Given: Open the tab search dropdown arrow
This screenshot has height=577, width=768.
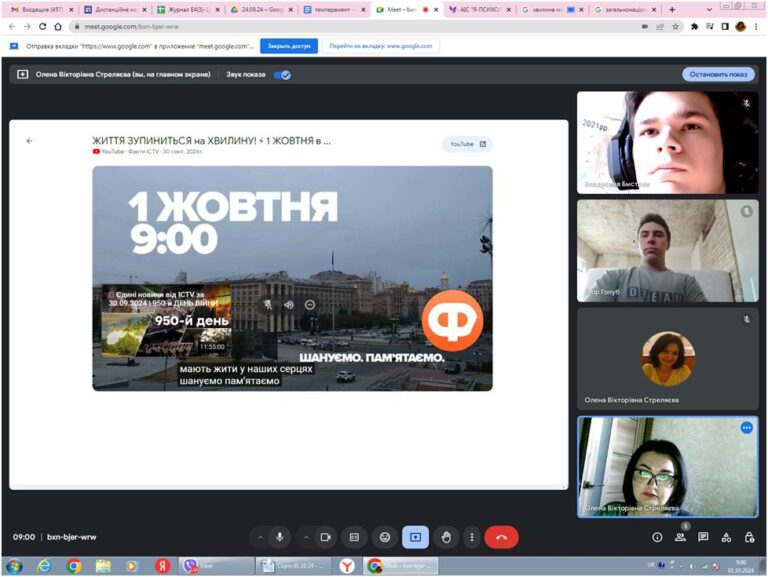Looking at the screenshot, I should (x=709, y=10).
